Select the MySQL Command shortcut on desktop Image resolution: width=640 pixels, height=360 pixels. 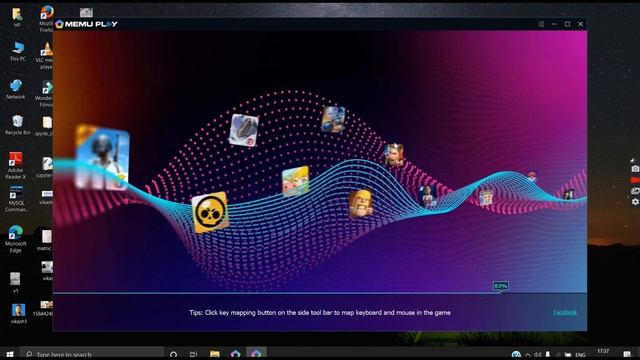click(16, 199)
